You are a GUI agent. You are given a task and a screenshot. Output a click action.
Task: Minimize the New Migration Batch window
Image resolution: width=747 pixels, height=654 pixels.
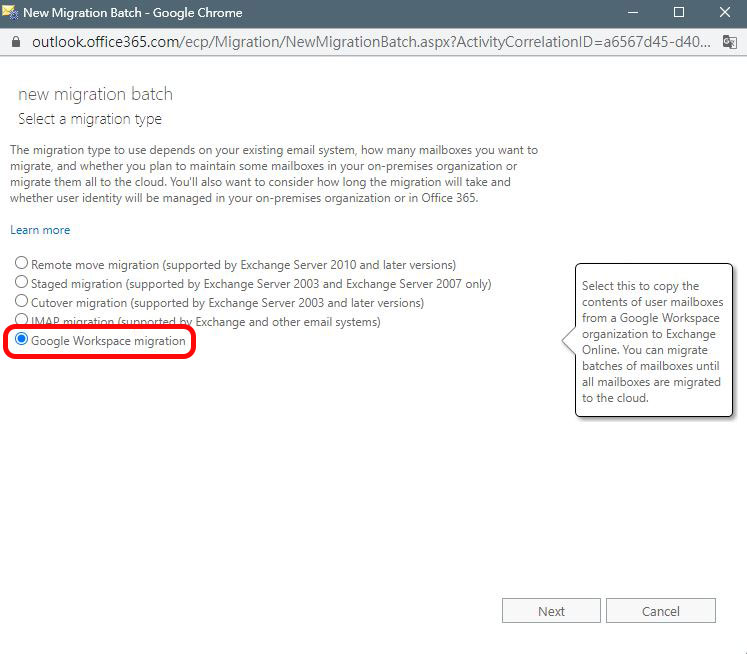point(633,12)
